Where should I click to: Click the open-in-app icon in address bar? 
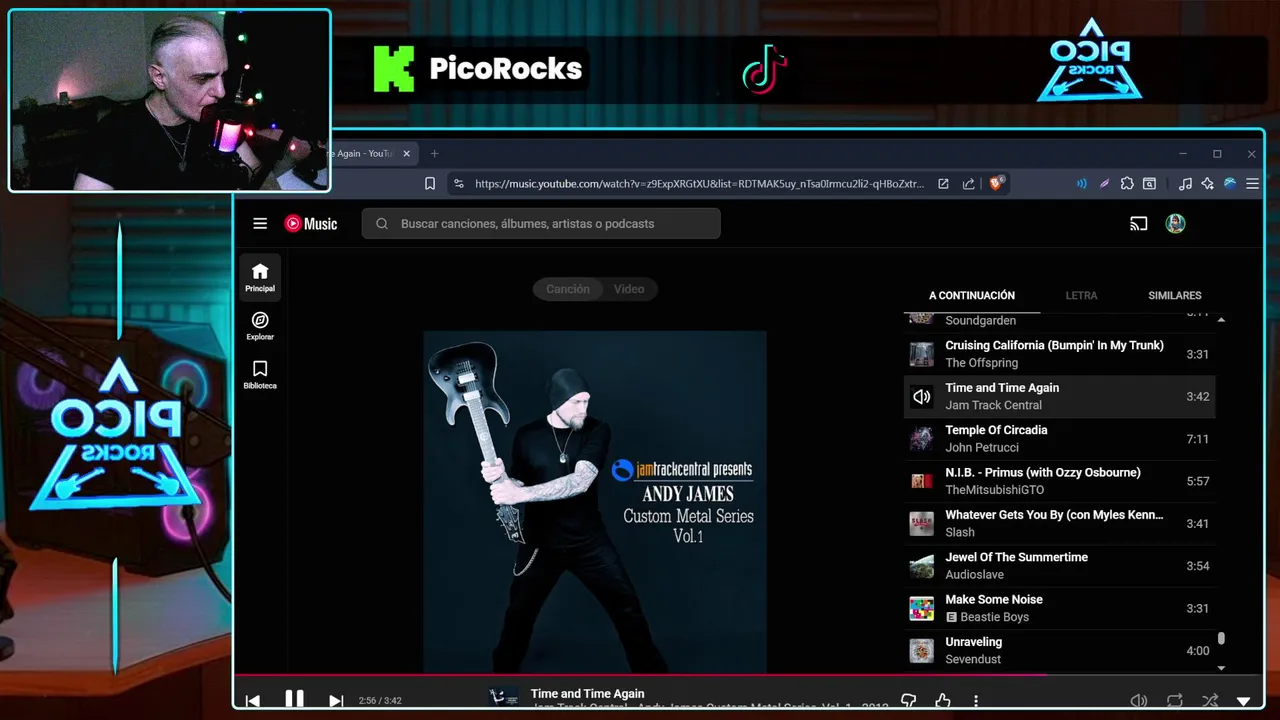pyautogui.click(x=943, y=184)
